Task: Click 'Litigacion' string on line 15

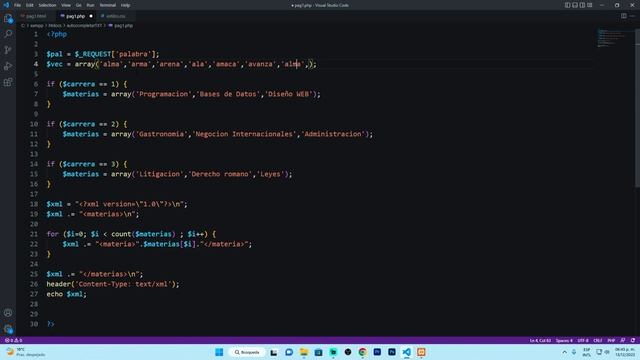Action: tap(159, 174)
